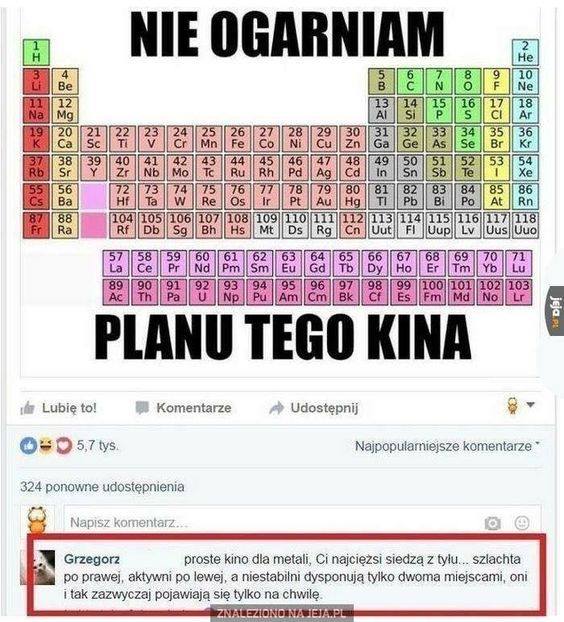Click the blank pink lanthanide placeholder cell
Screen dimensions: 564x622
point(94,196)
